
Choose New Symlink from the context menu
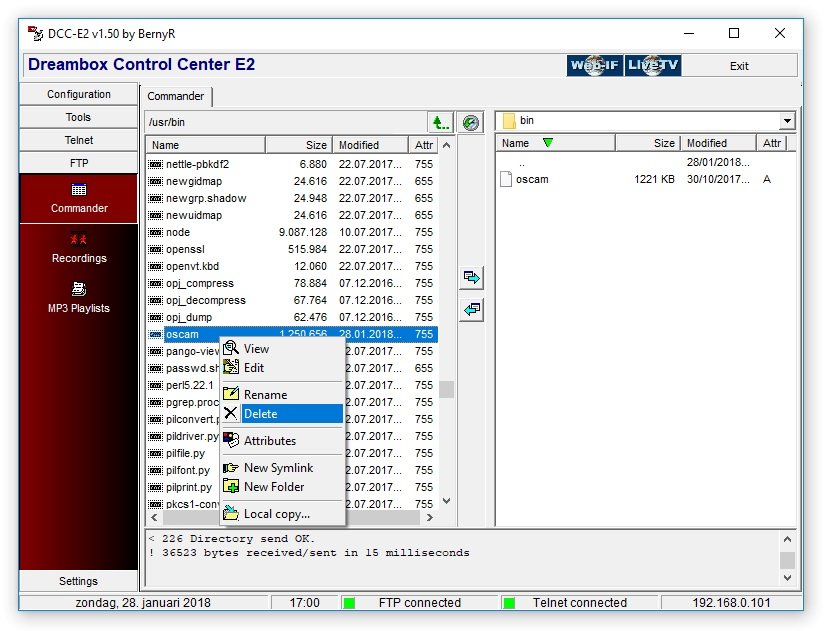[x=283, y=468]
